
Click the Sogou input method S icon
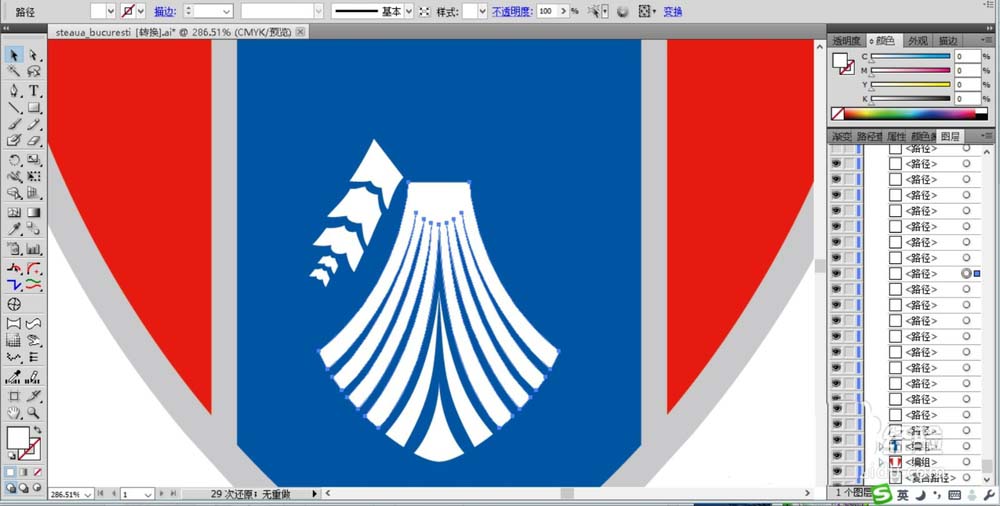tap(882, 495)
